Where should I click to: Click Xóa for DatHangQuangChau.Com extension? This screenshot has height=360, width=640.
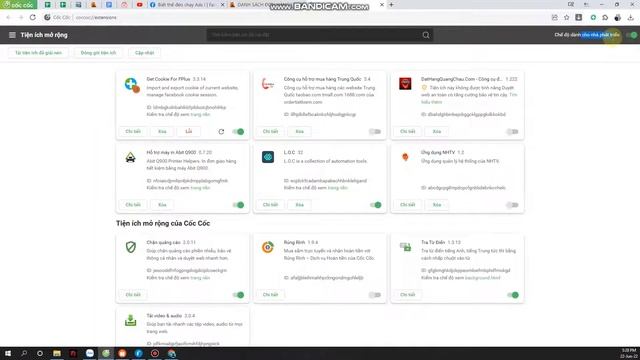click(437, 131)
